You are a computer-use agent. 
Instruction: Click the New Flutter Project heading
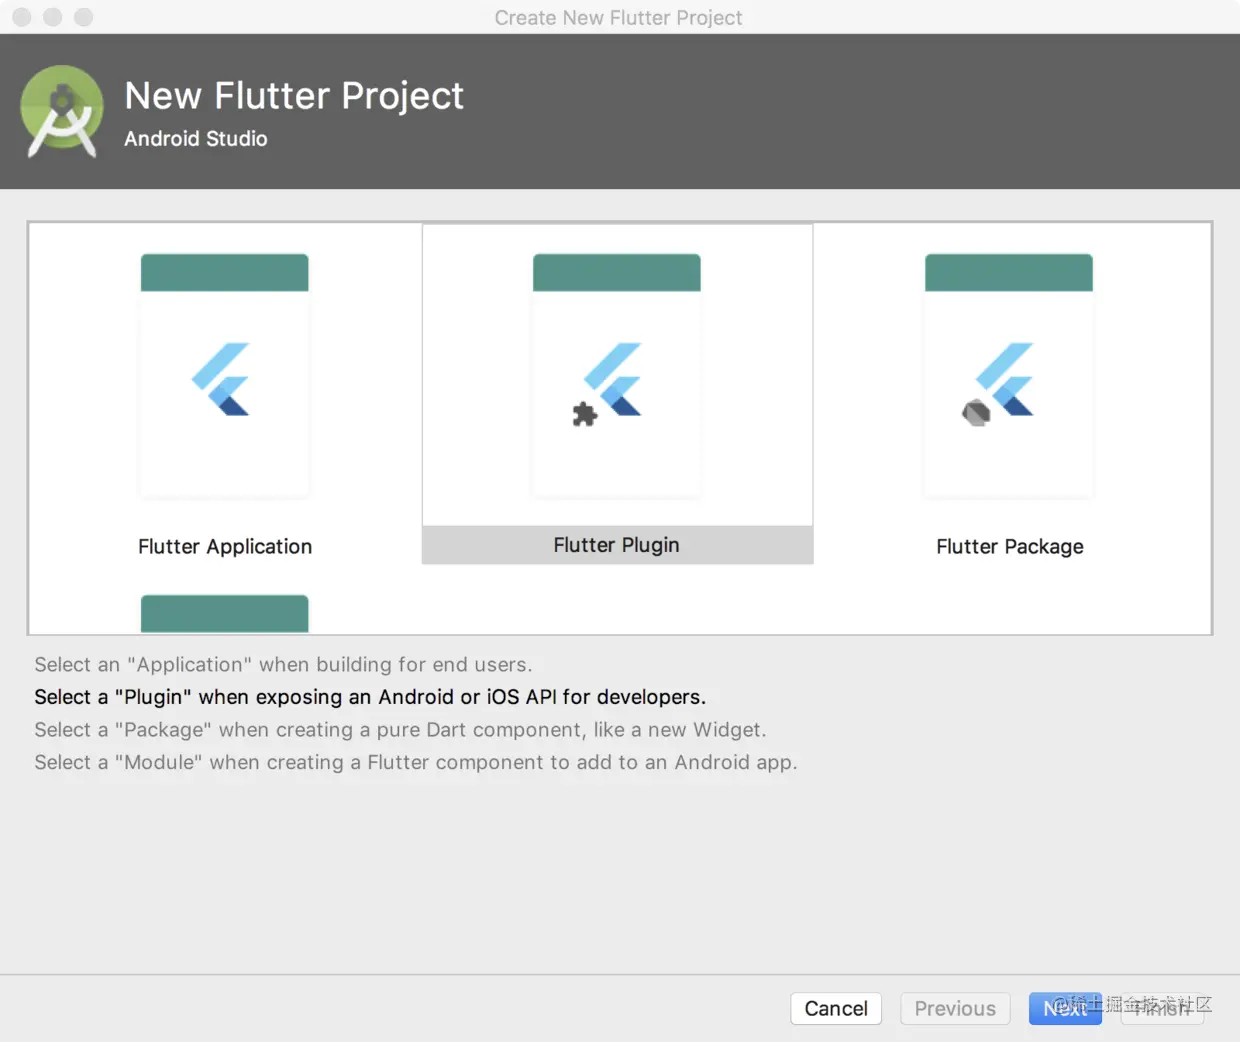294,96
